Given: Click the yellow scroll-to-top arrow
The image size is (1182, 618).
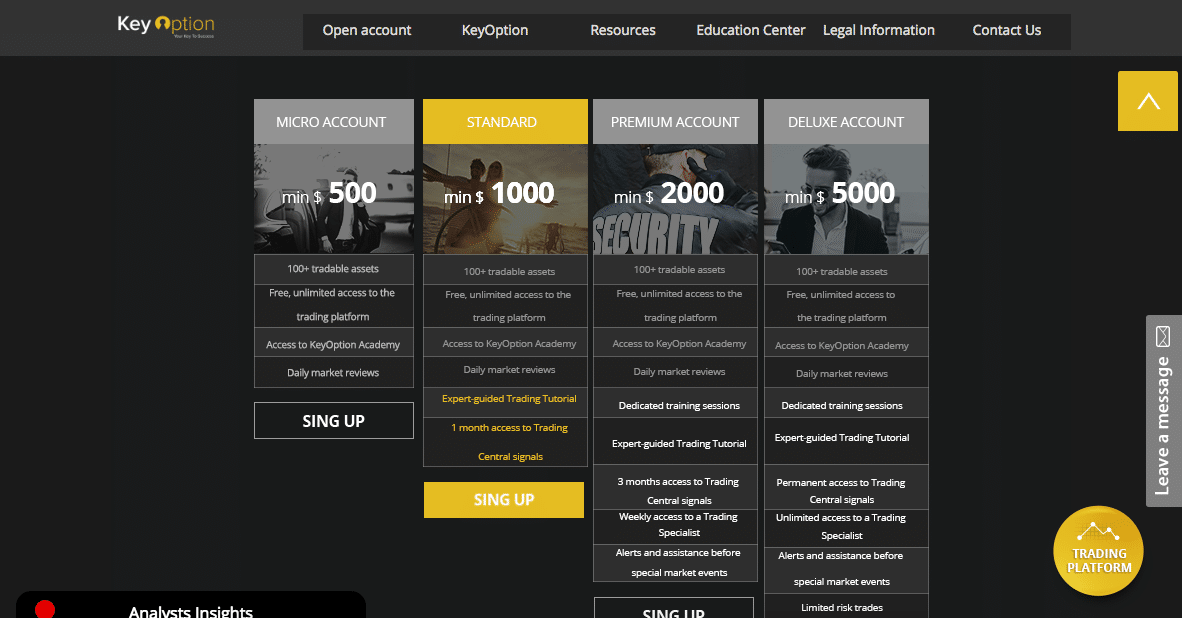Looking at the screenshot, I should click(x=1147, y=101).
